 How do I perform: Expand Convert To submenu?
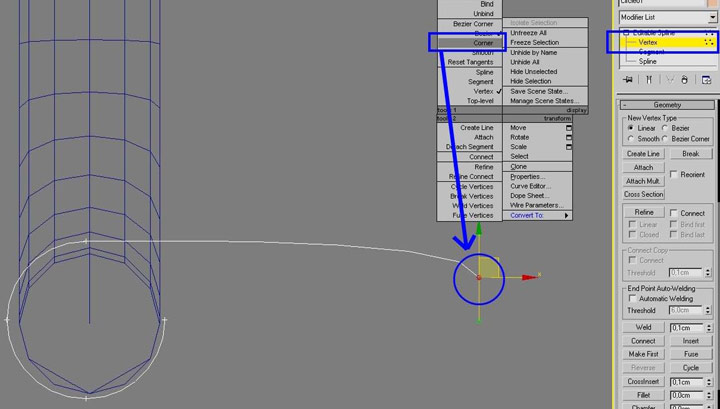538,215
